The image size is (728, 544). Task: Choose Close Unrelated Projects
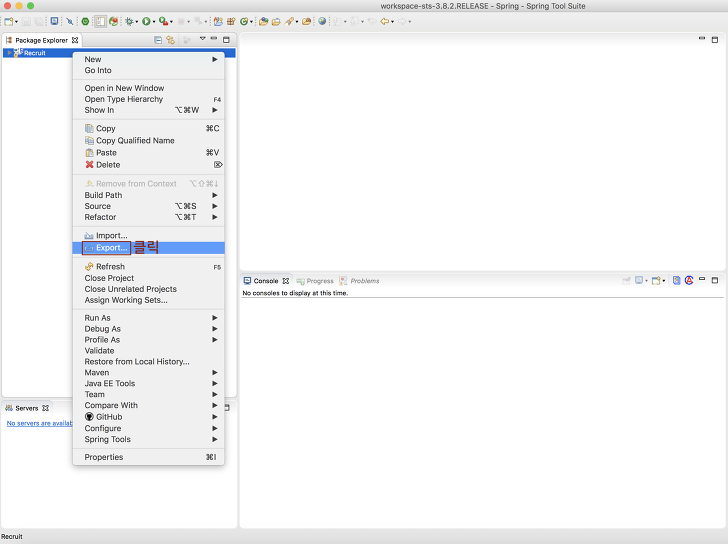pos(149,289)
